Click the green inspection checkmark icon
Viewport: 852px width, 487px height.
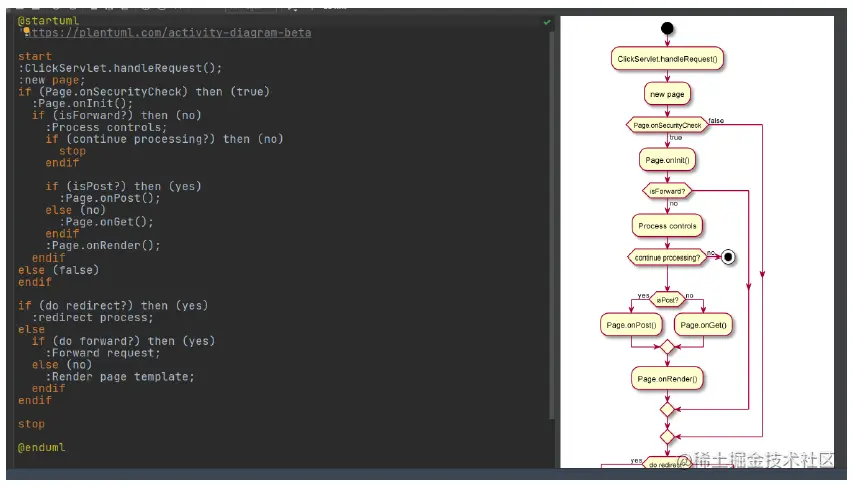point(547,22)
